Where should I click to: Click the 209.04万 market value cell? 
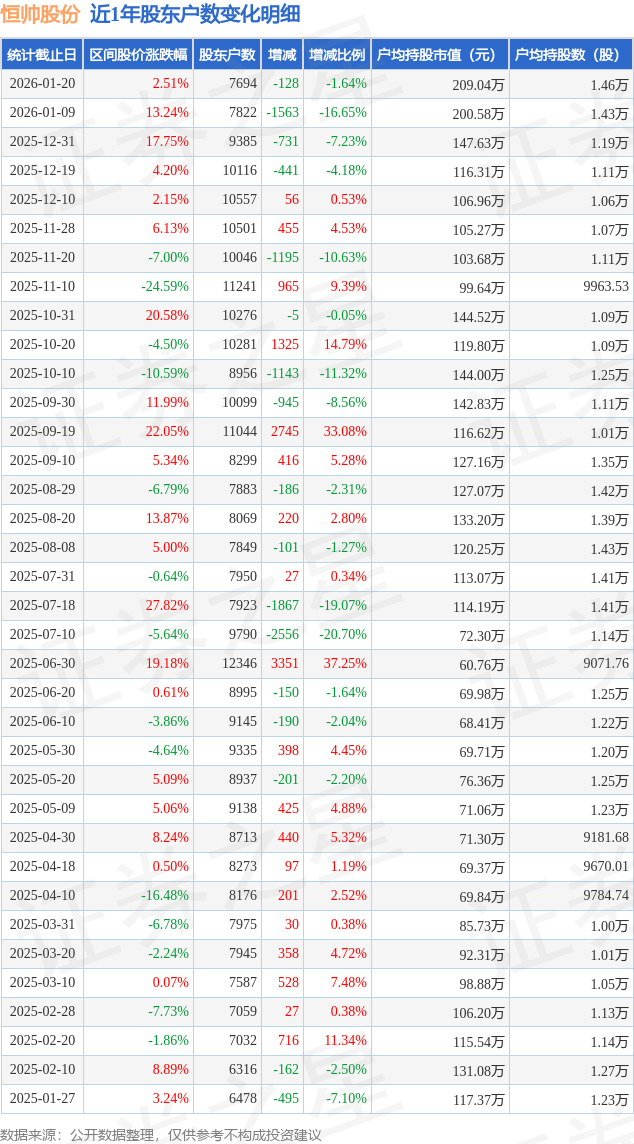(x=478, y=85)
